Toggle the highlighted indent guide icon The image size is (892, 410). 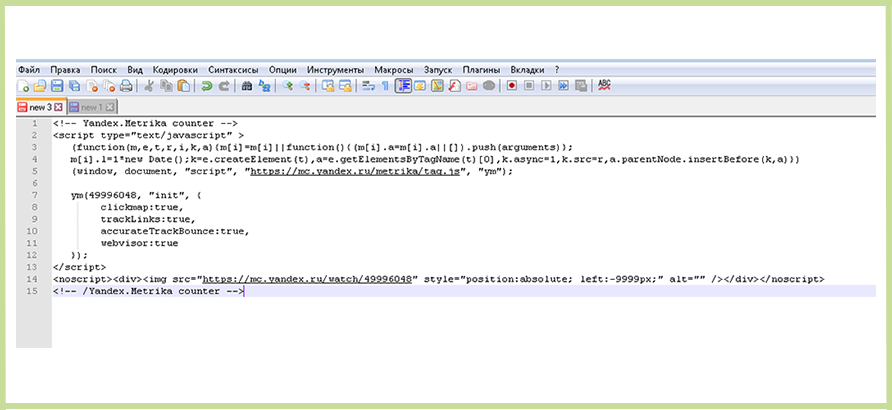click(x=403, y=86)
